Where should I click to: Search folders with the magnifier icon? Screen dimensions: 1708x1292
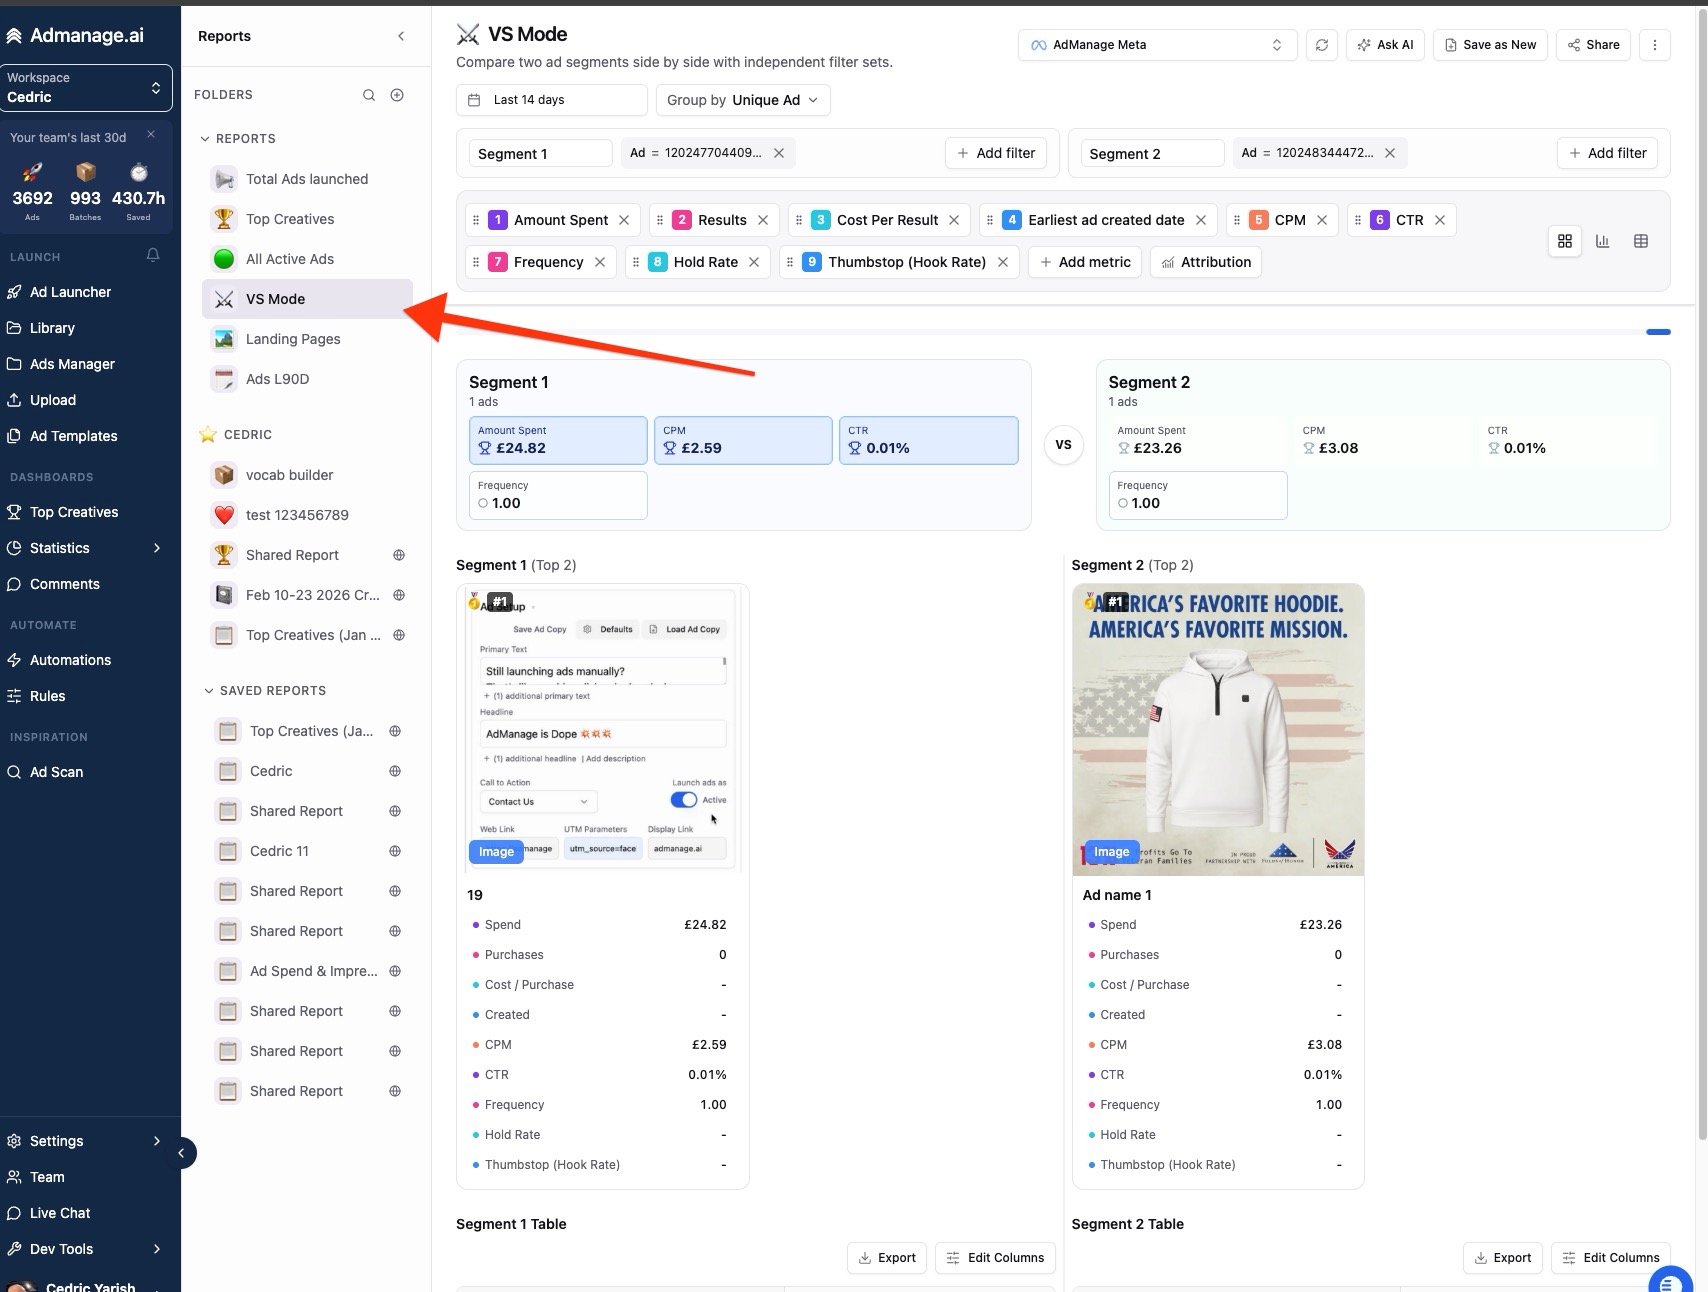pos(369,95)
